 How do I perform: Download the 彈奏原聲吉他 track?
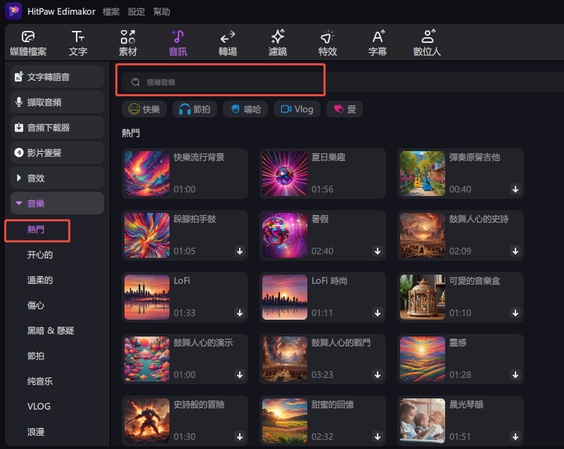tap(515, 189)
